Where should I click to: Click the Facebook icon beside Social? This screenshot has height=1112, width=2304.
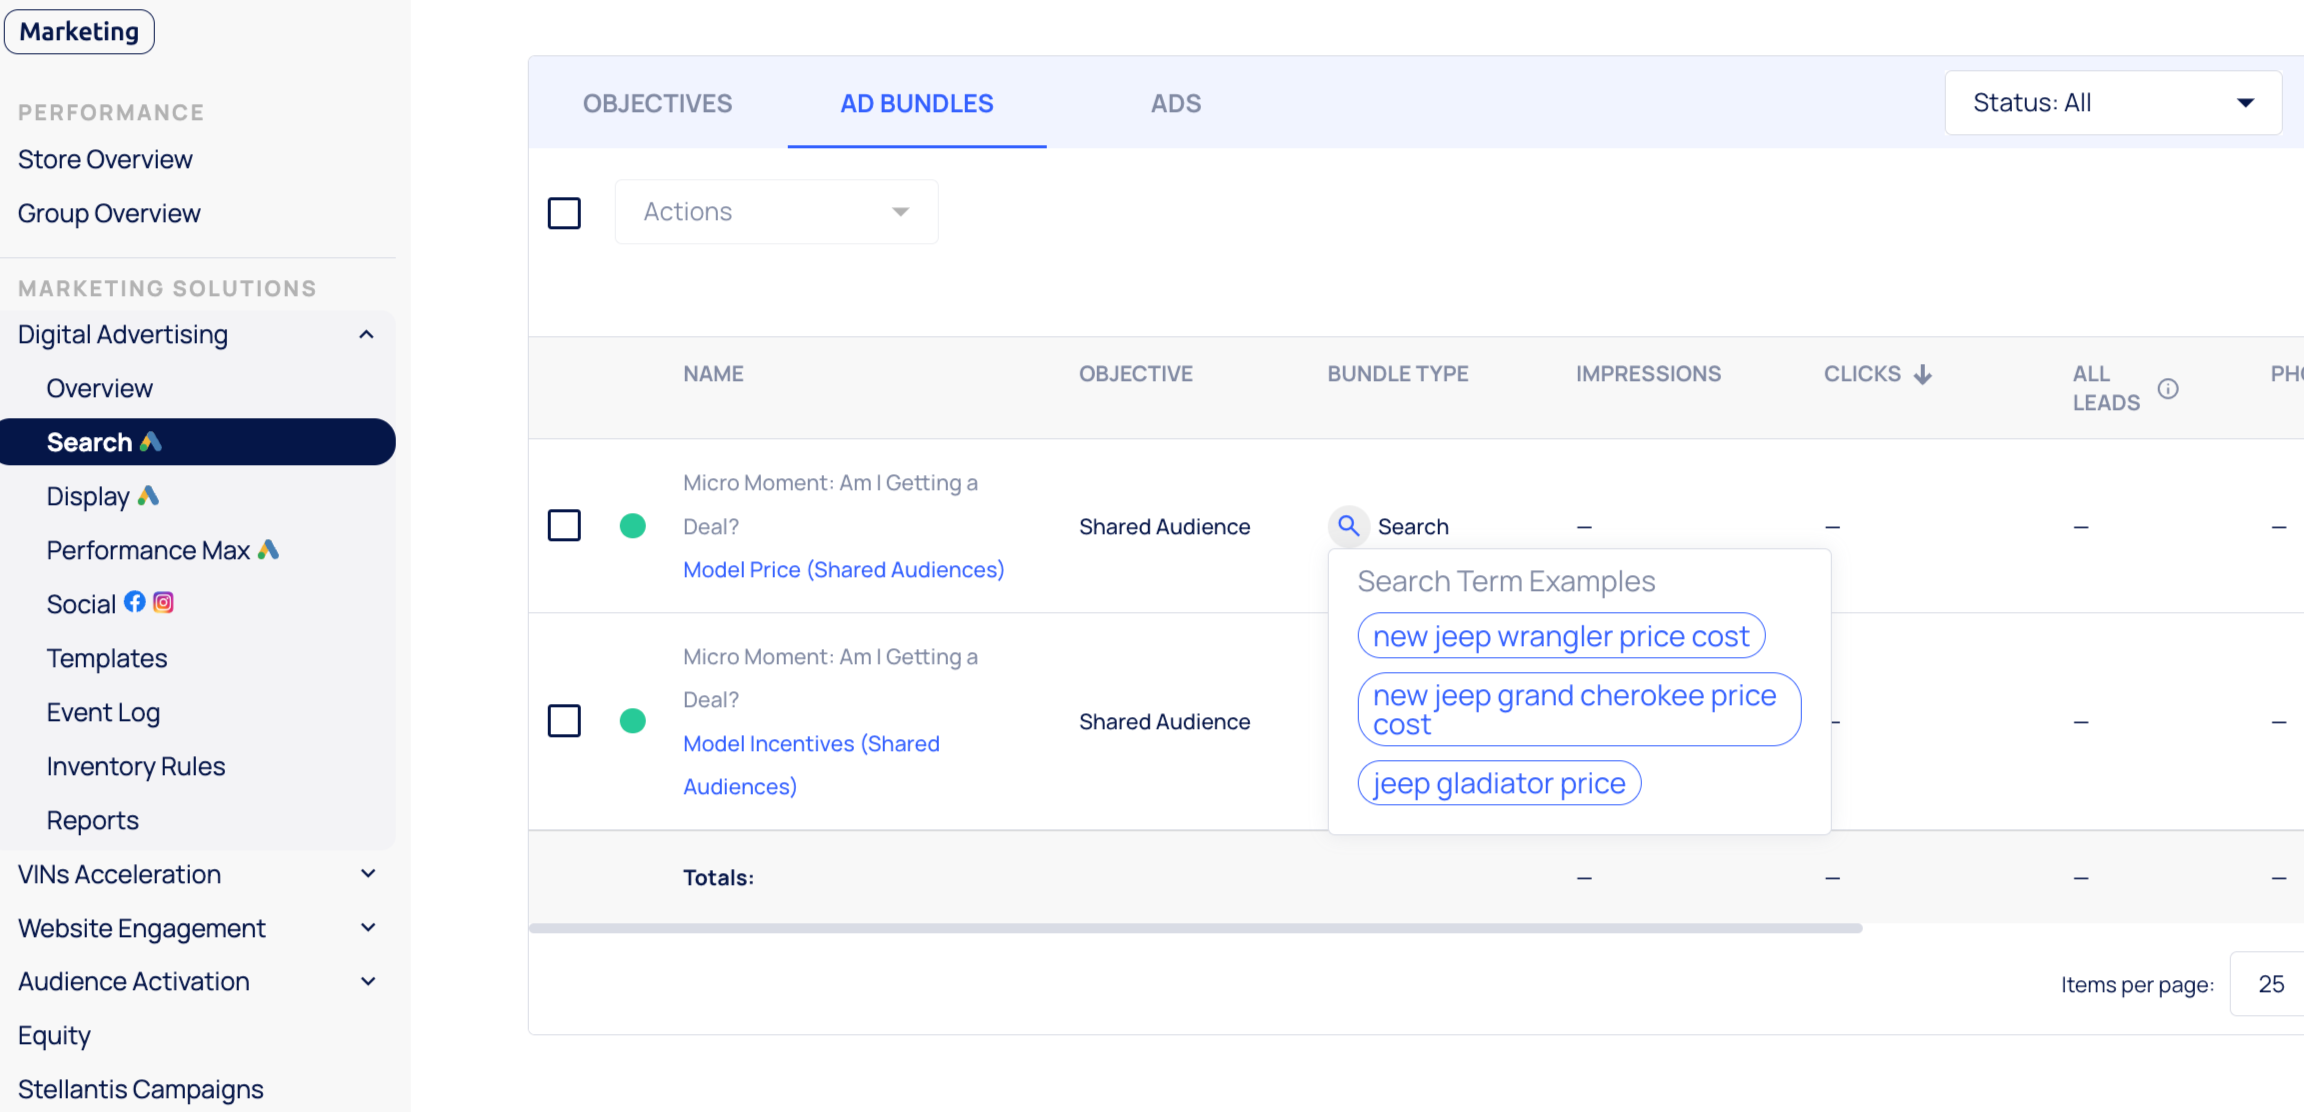[135, 602]
